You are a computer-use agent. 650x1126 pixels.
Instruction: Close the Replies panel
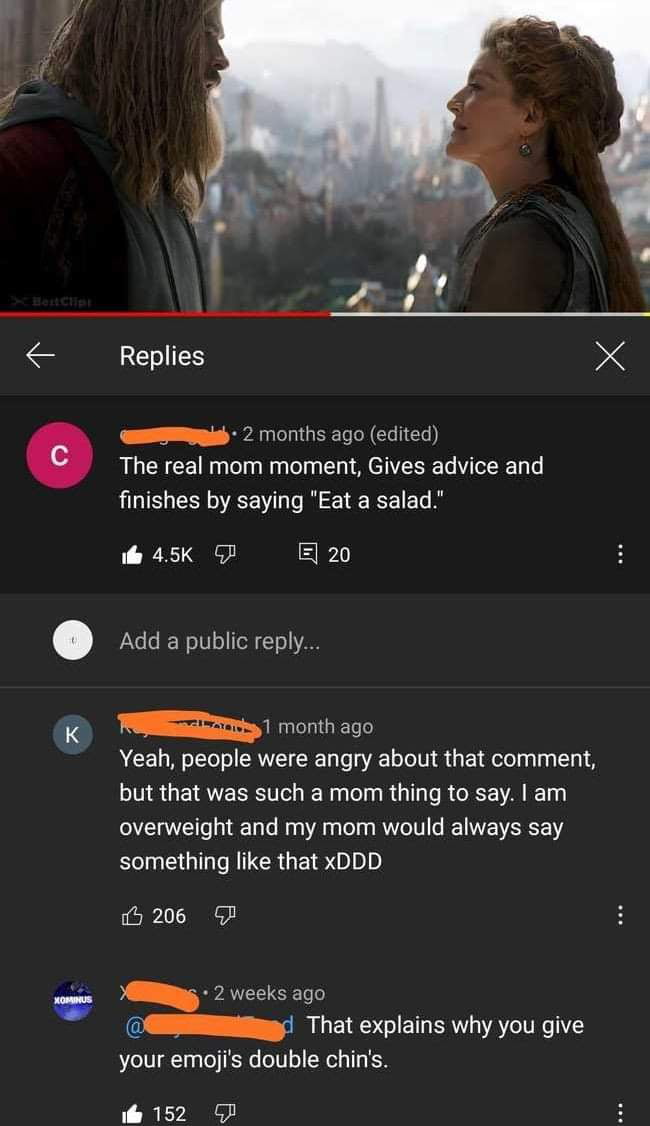[x=610, y=356]
